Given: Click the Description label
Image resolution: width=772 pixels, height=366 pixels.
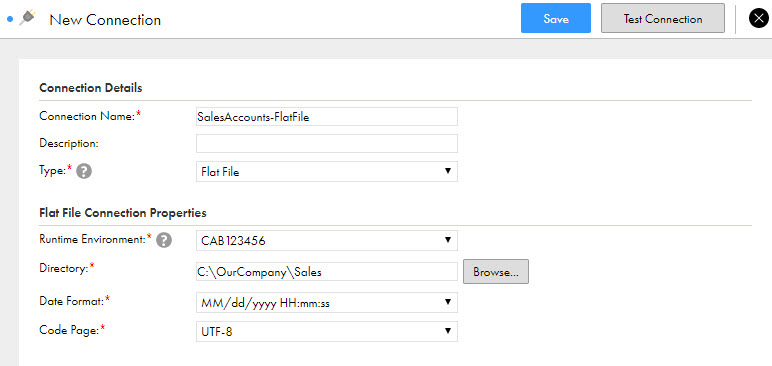Looking at the screenshot, I should click(69, 143).
